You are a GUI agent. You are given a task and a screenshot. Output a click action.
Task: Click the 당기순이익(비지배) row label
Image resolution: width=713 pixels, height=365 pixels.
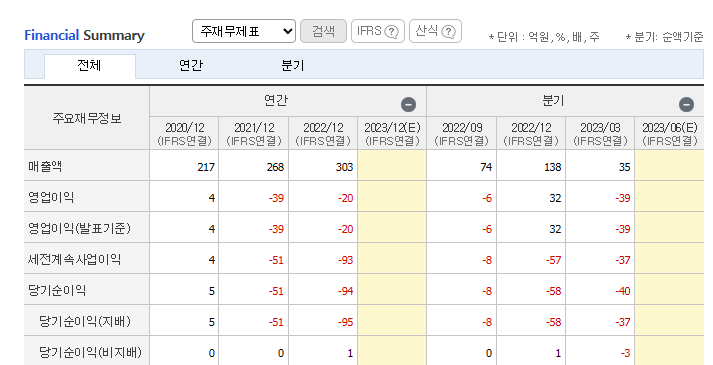click(x=90, y=352)
